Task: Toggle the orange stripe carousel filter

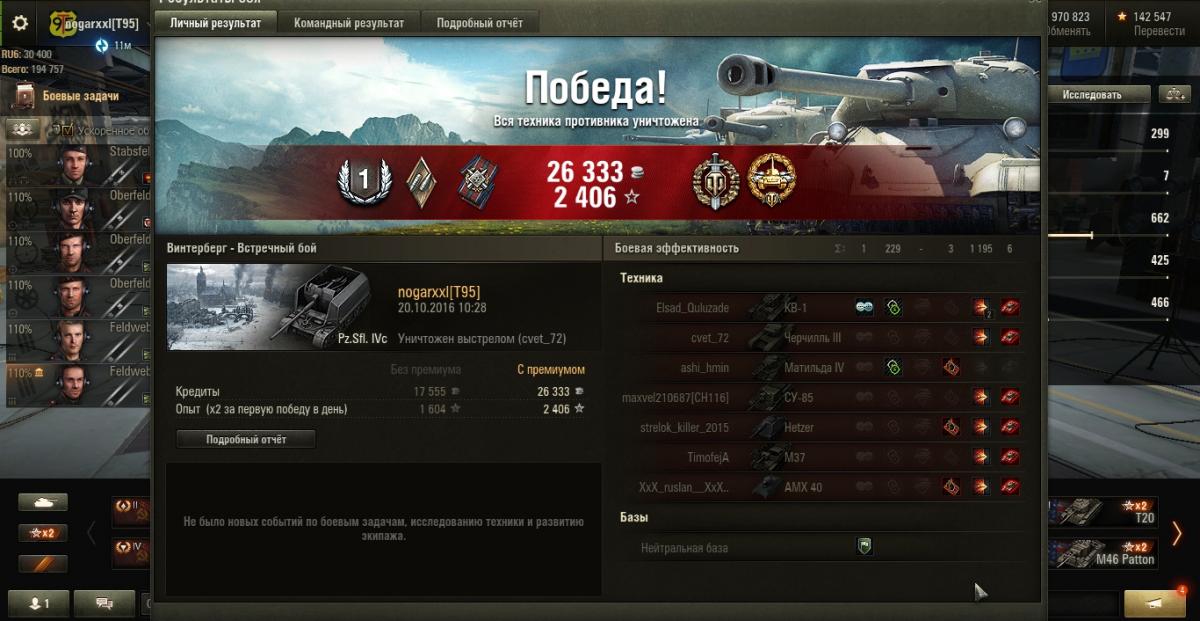Action: tap(43, 564)
